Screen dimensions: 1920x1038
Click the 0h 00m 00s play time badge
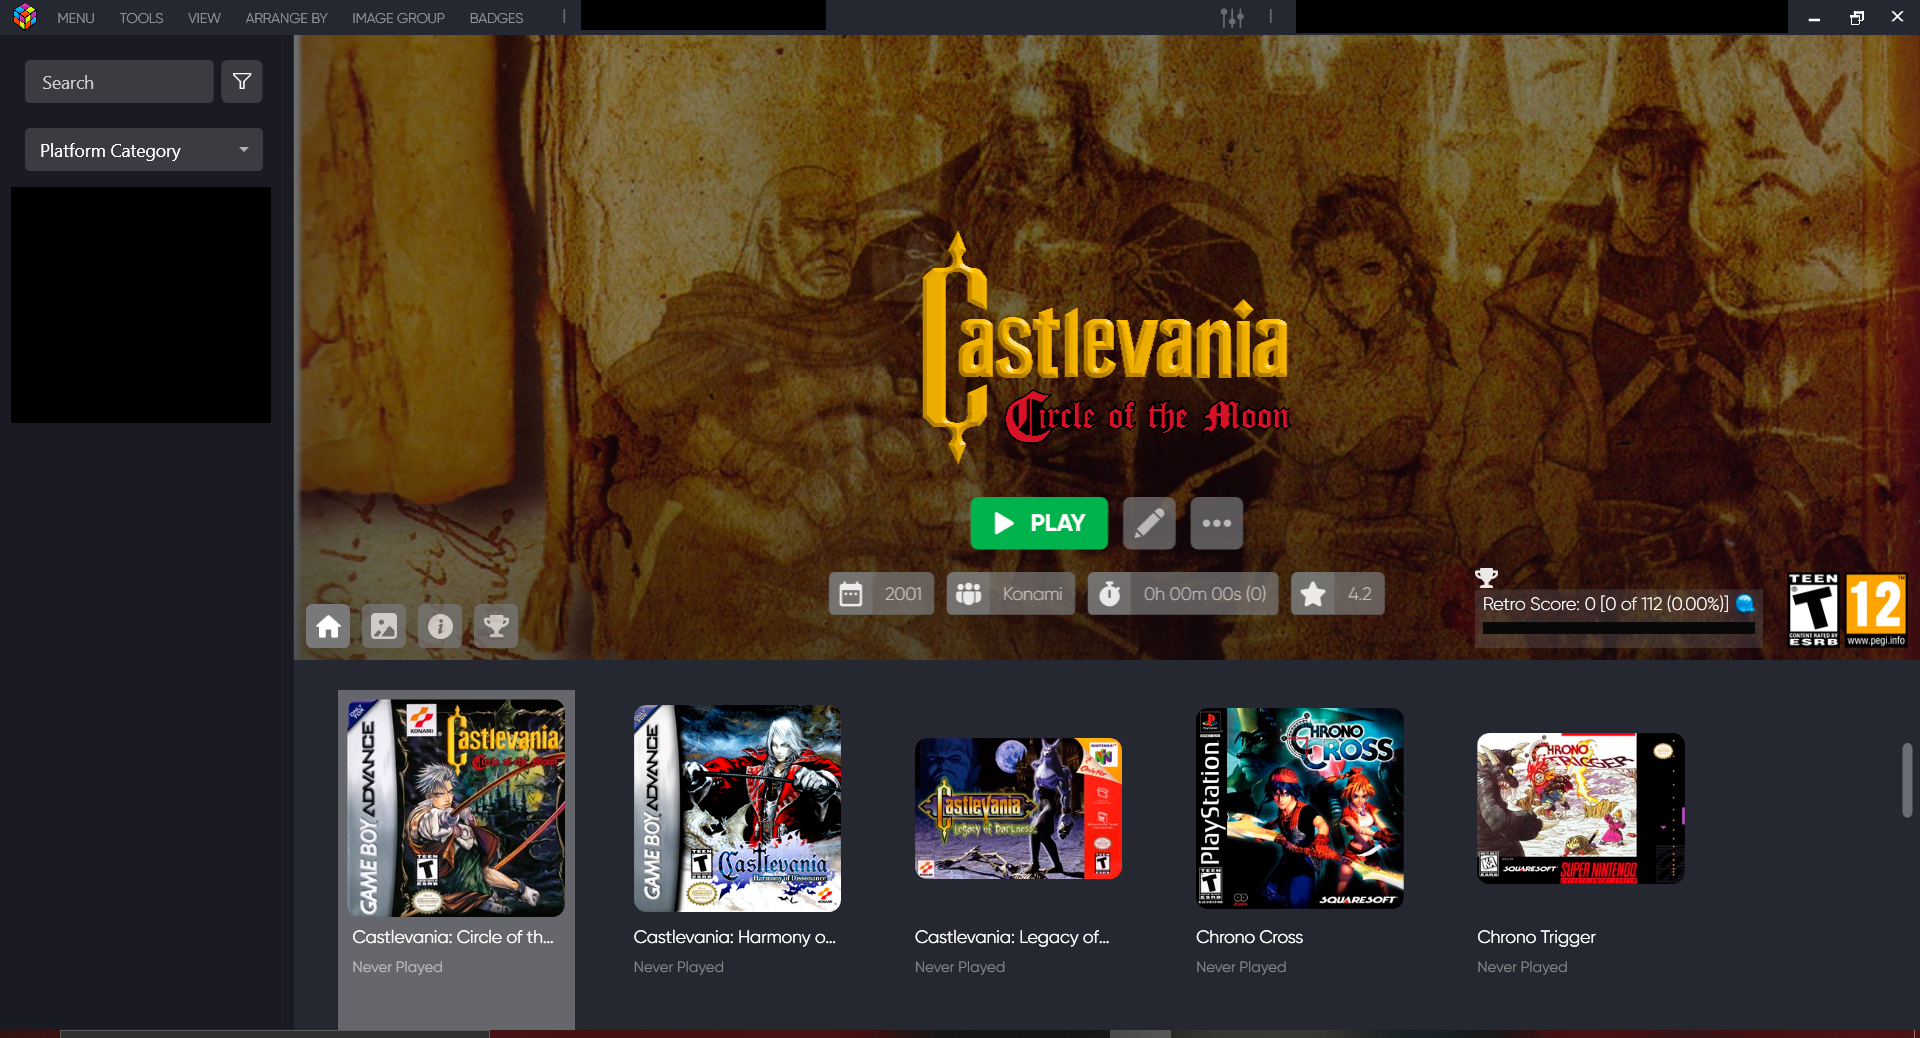click(x=1183, y=594)
